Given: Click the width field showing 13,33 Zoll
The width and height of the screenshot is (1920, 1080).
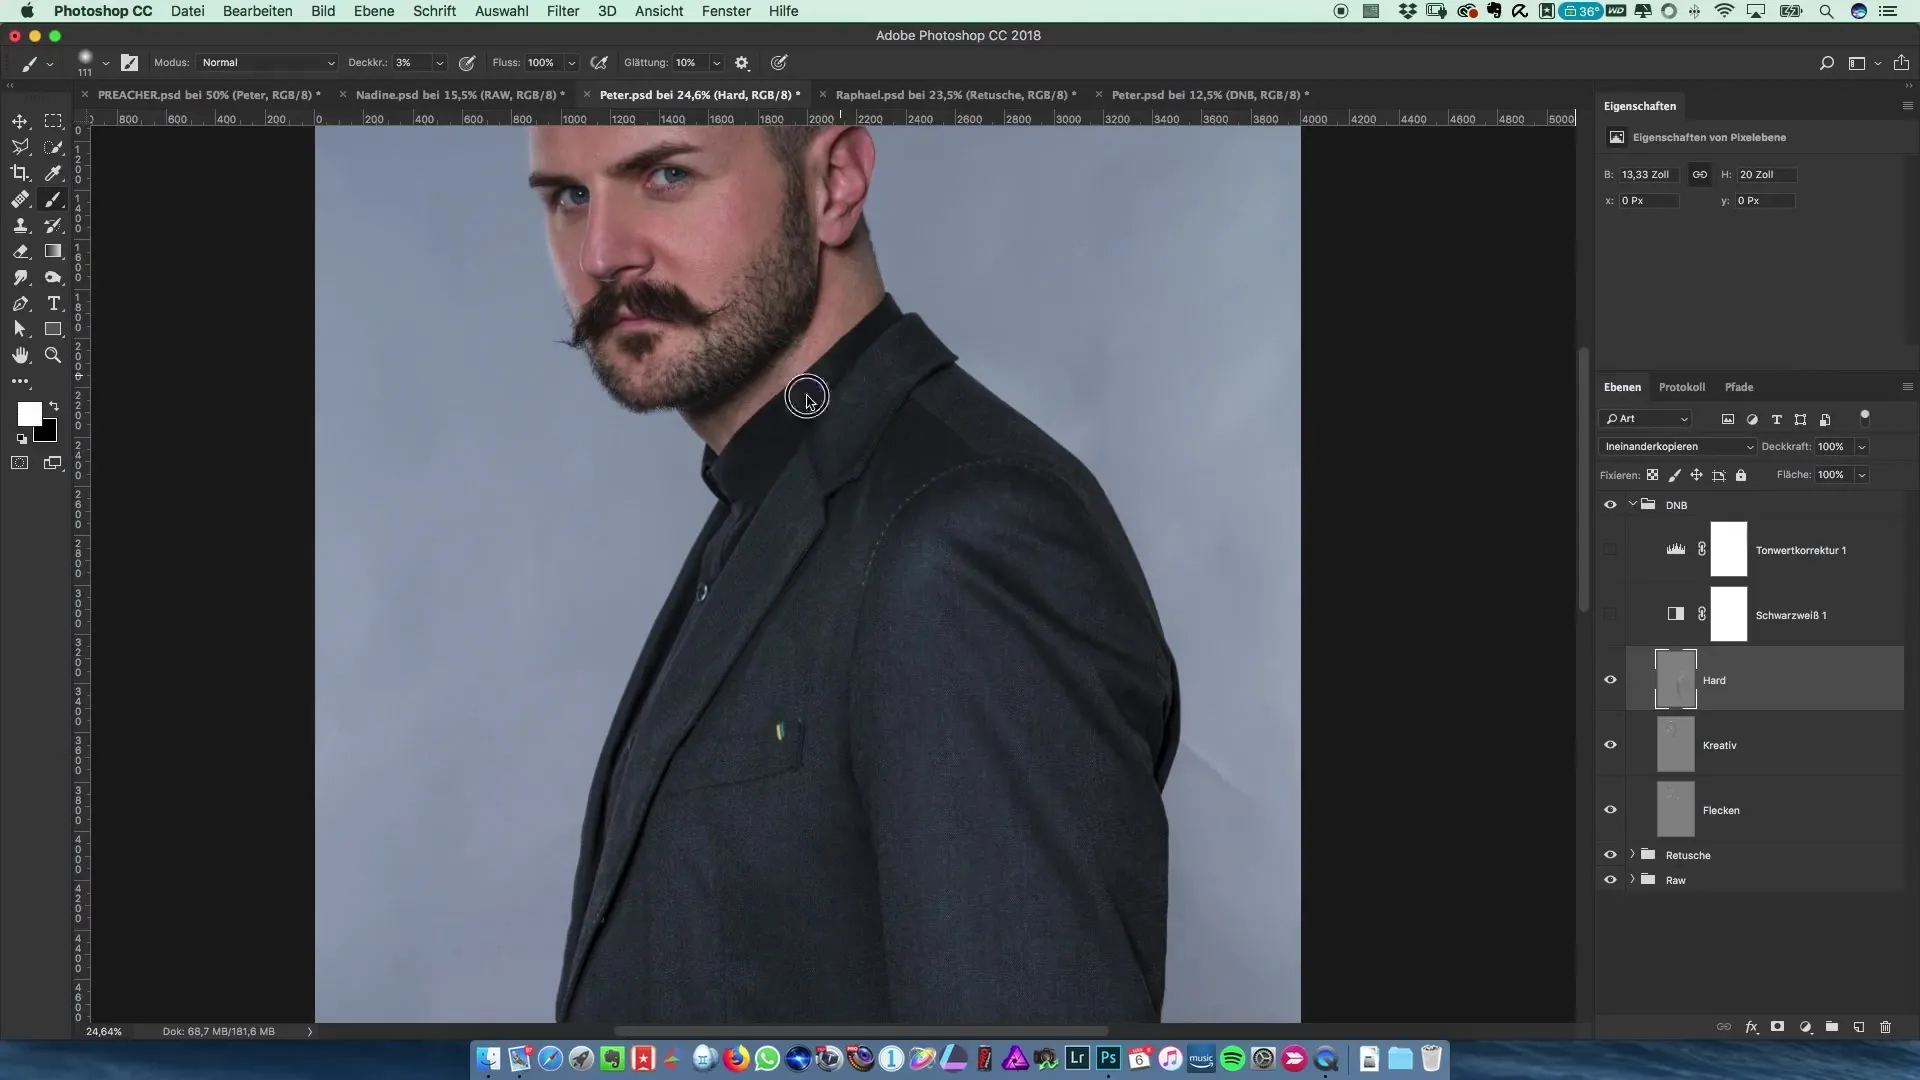Looking at the screenshot, I should pos(1648,175).
